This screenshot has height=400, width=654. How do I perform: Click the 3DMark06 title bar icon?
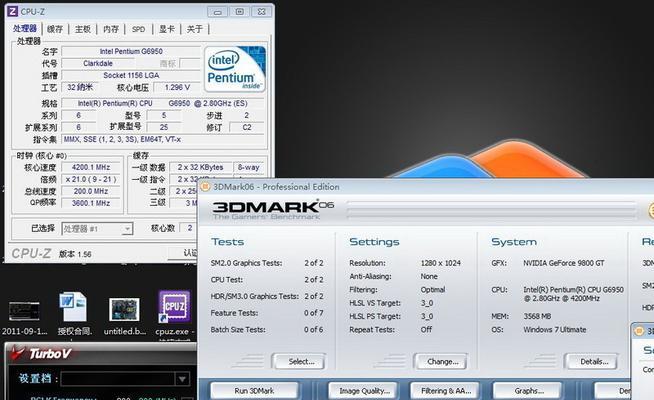(x=205, y=186)
